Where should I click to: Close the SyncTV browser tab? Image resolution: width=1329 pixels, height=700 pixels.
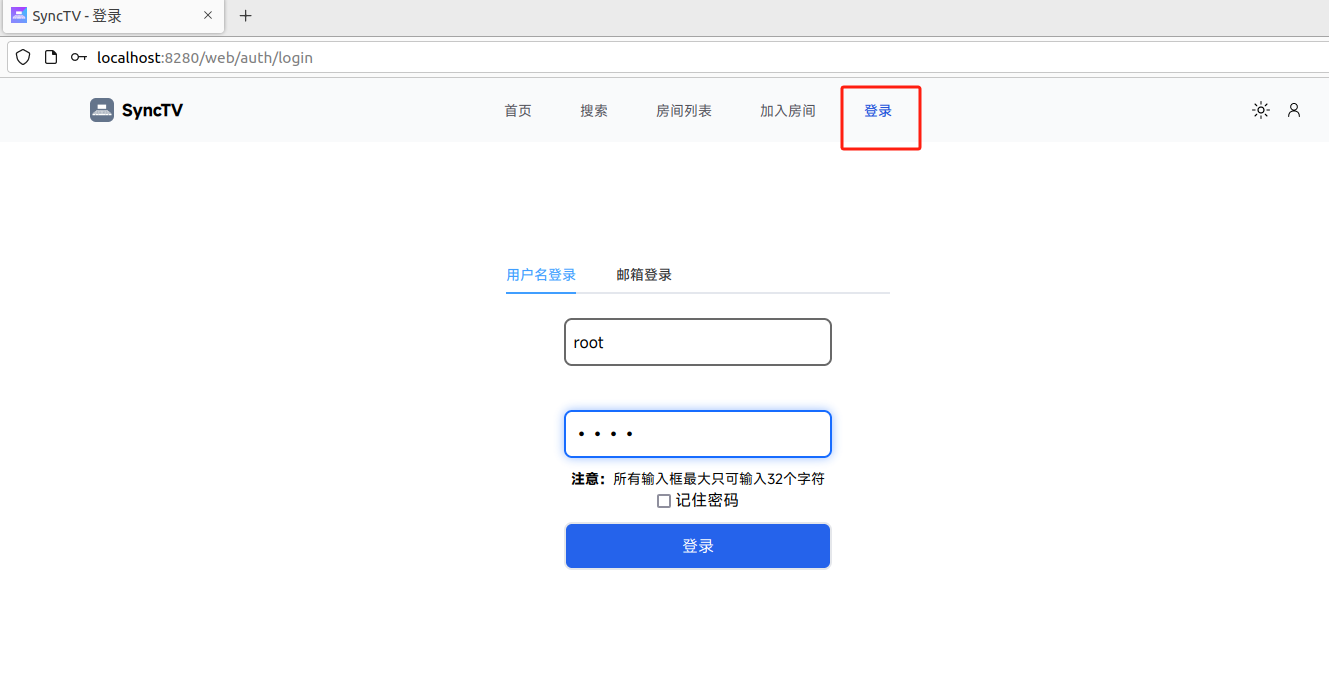coord(208,16)
